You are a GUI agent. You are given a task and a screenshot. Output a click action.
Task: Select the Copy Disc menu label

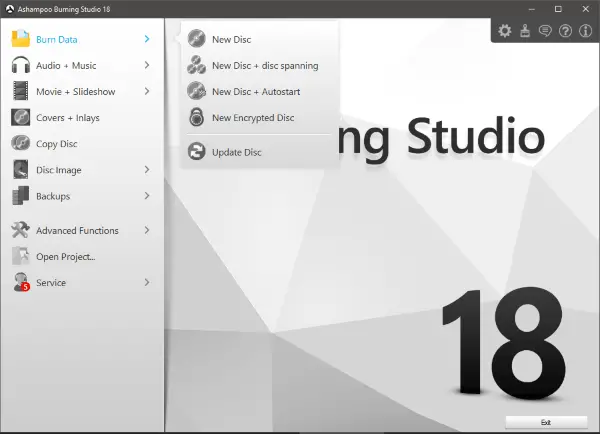click(x=57, y=144)
